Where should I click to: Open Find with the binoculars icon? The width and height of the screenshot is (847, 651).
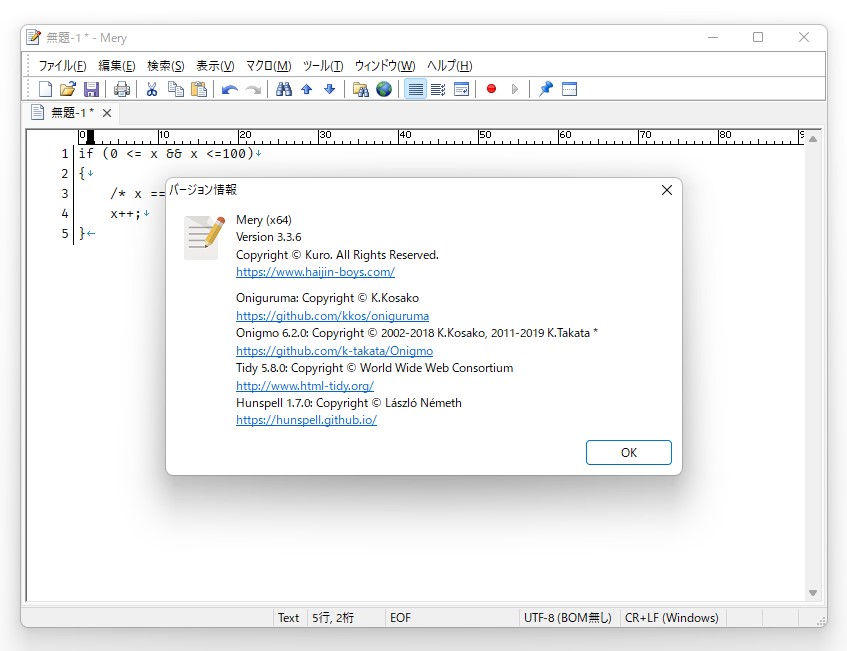284,89
